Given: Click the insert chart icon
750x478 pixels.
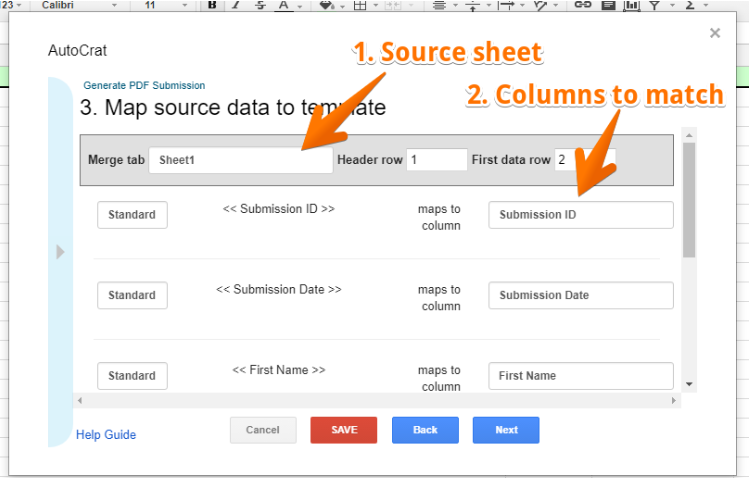Looking at the screenshot, I should 632,5.
